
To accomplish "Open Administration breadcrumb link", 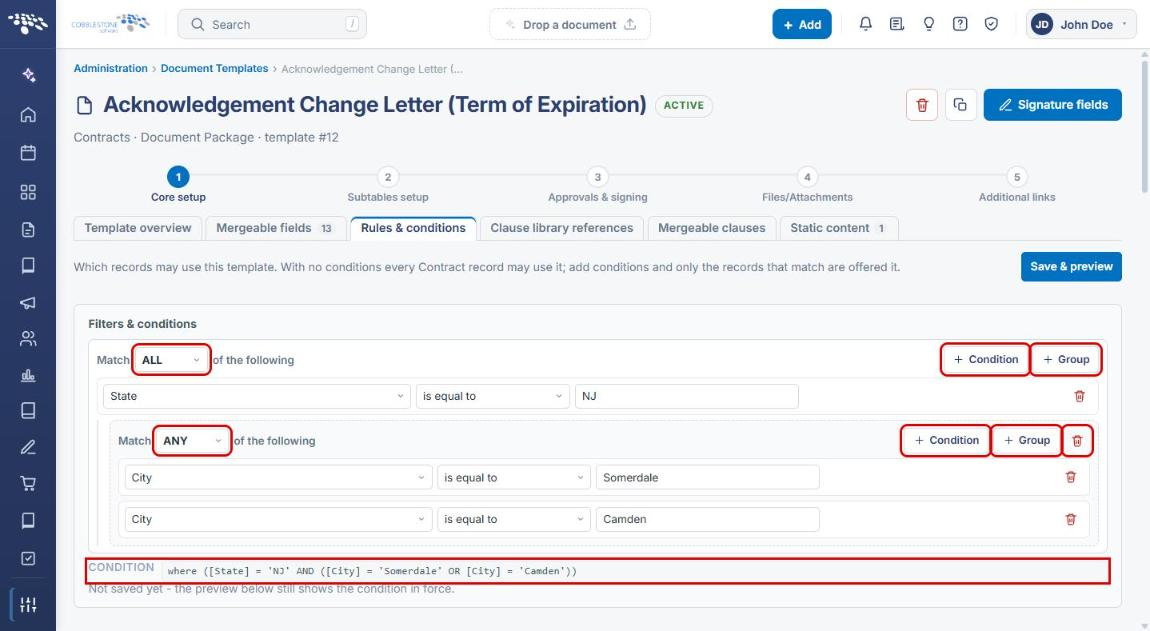I will [x=111, y=68].
